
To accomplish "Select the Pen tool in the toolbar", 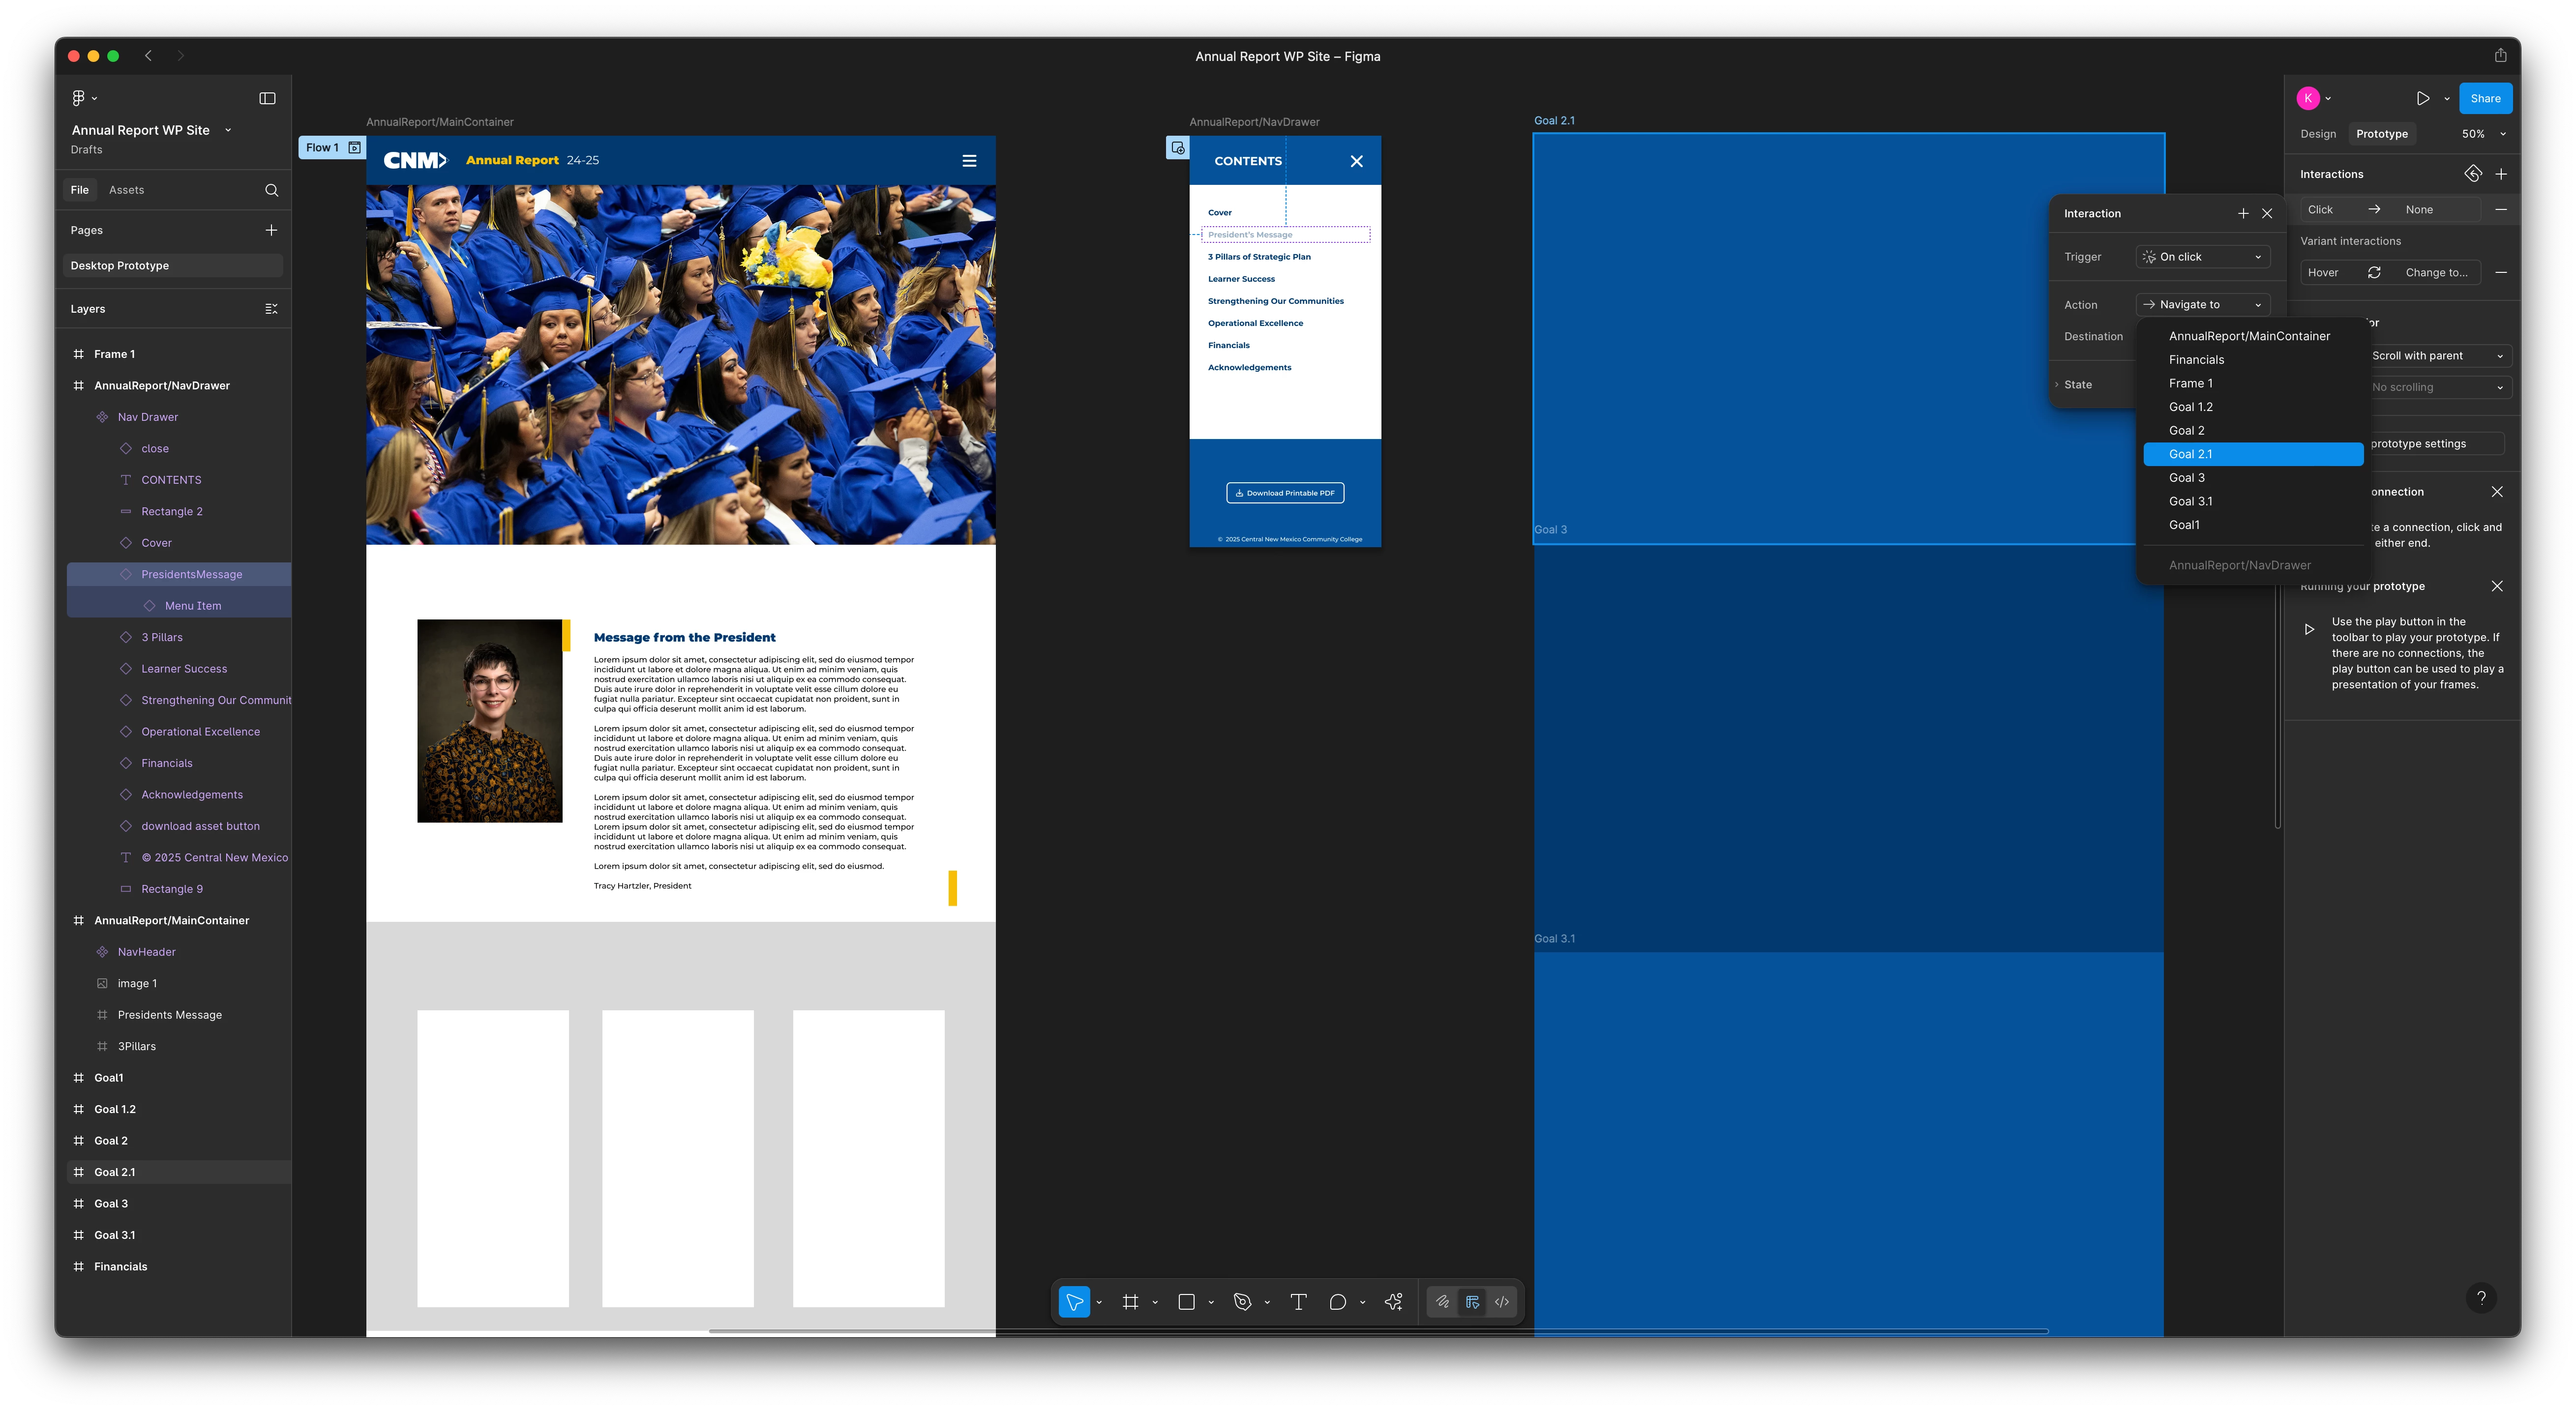I will [1242, 1302].
